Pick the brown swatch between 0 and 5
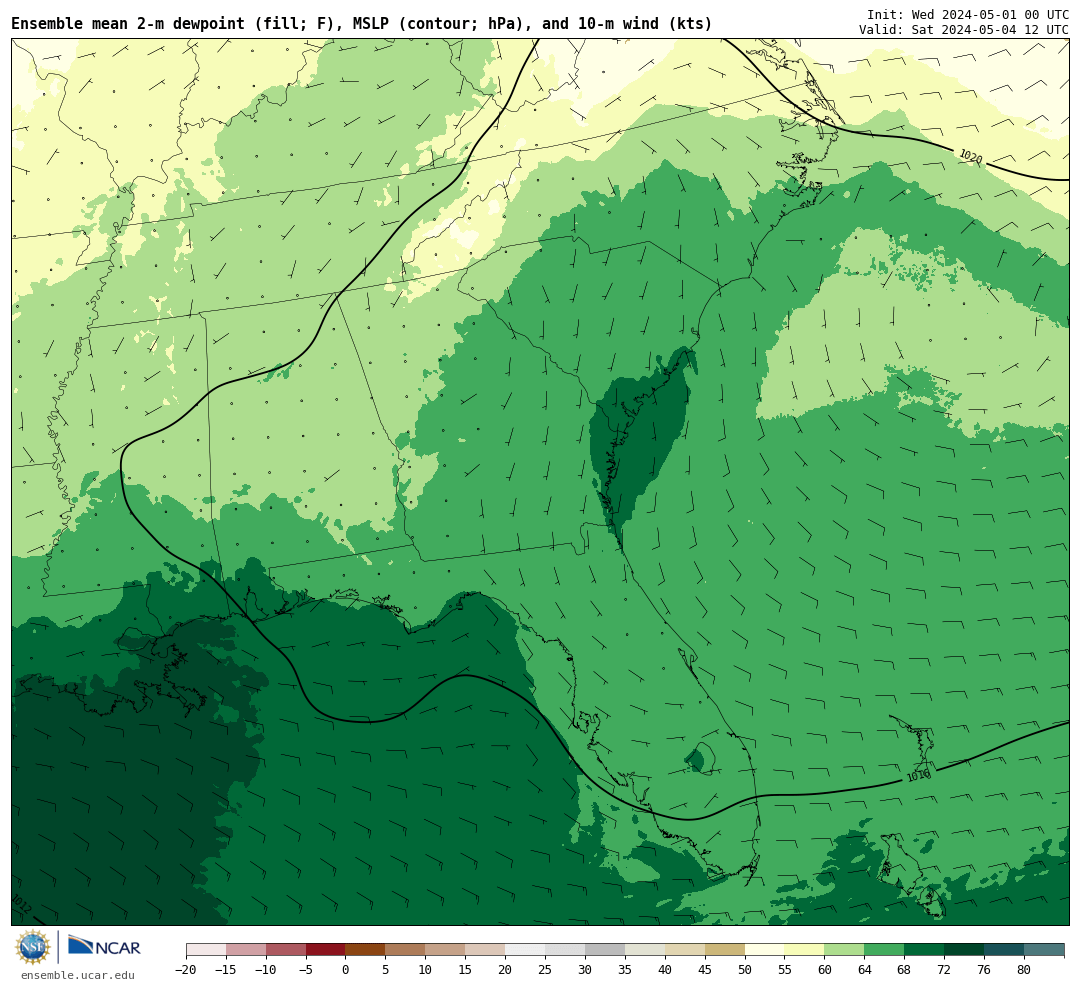This screenshot has height=988, width=1080. click(x=366, y=950)
